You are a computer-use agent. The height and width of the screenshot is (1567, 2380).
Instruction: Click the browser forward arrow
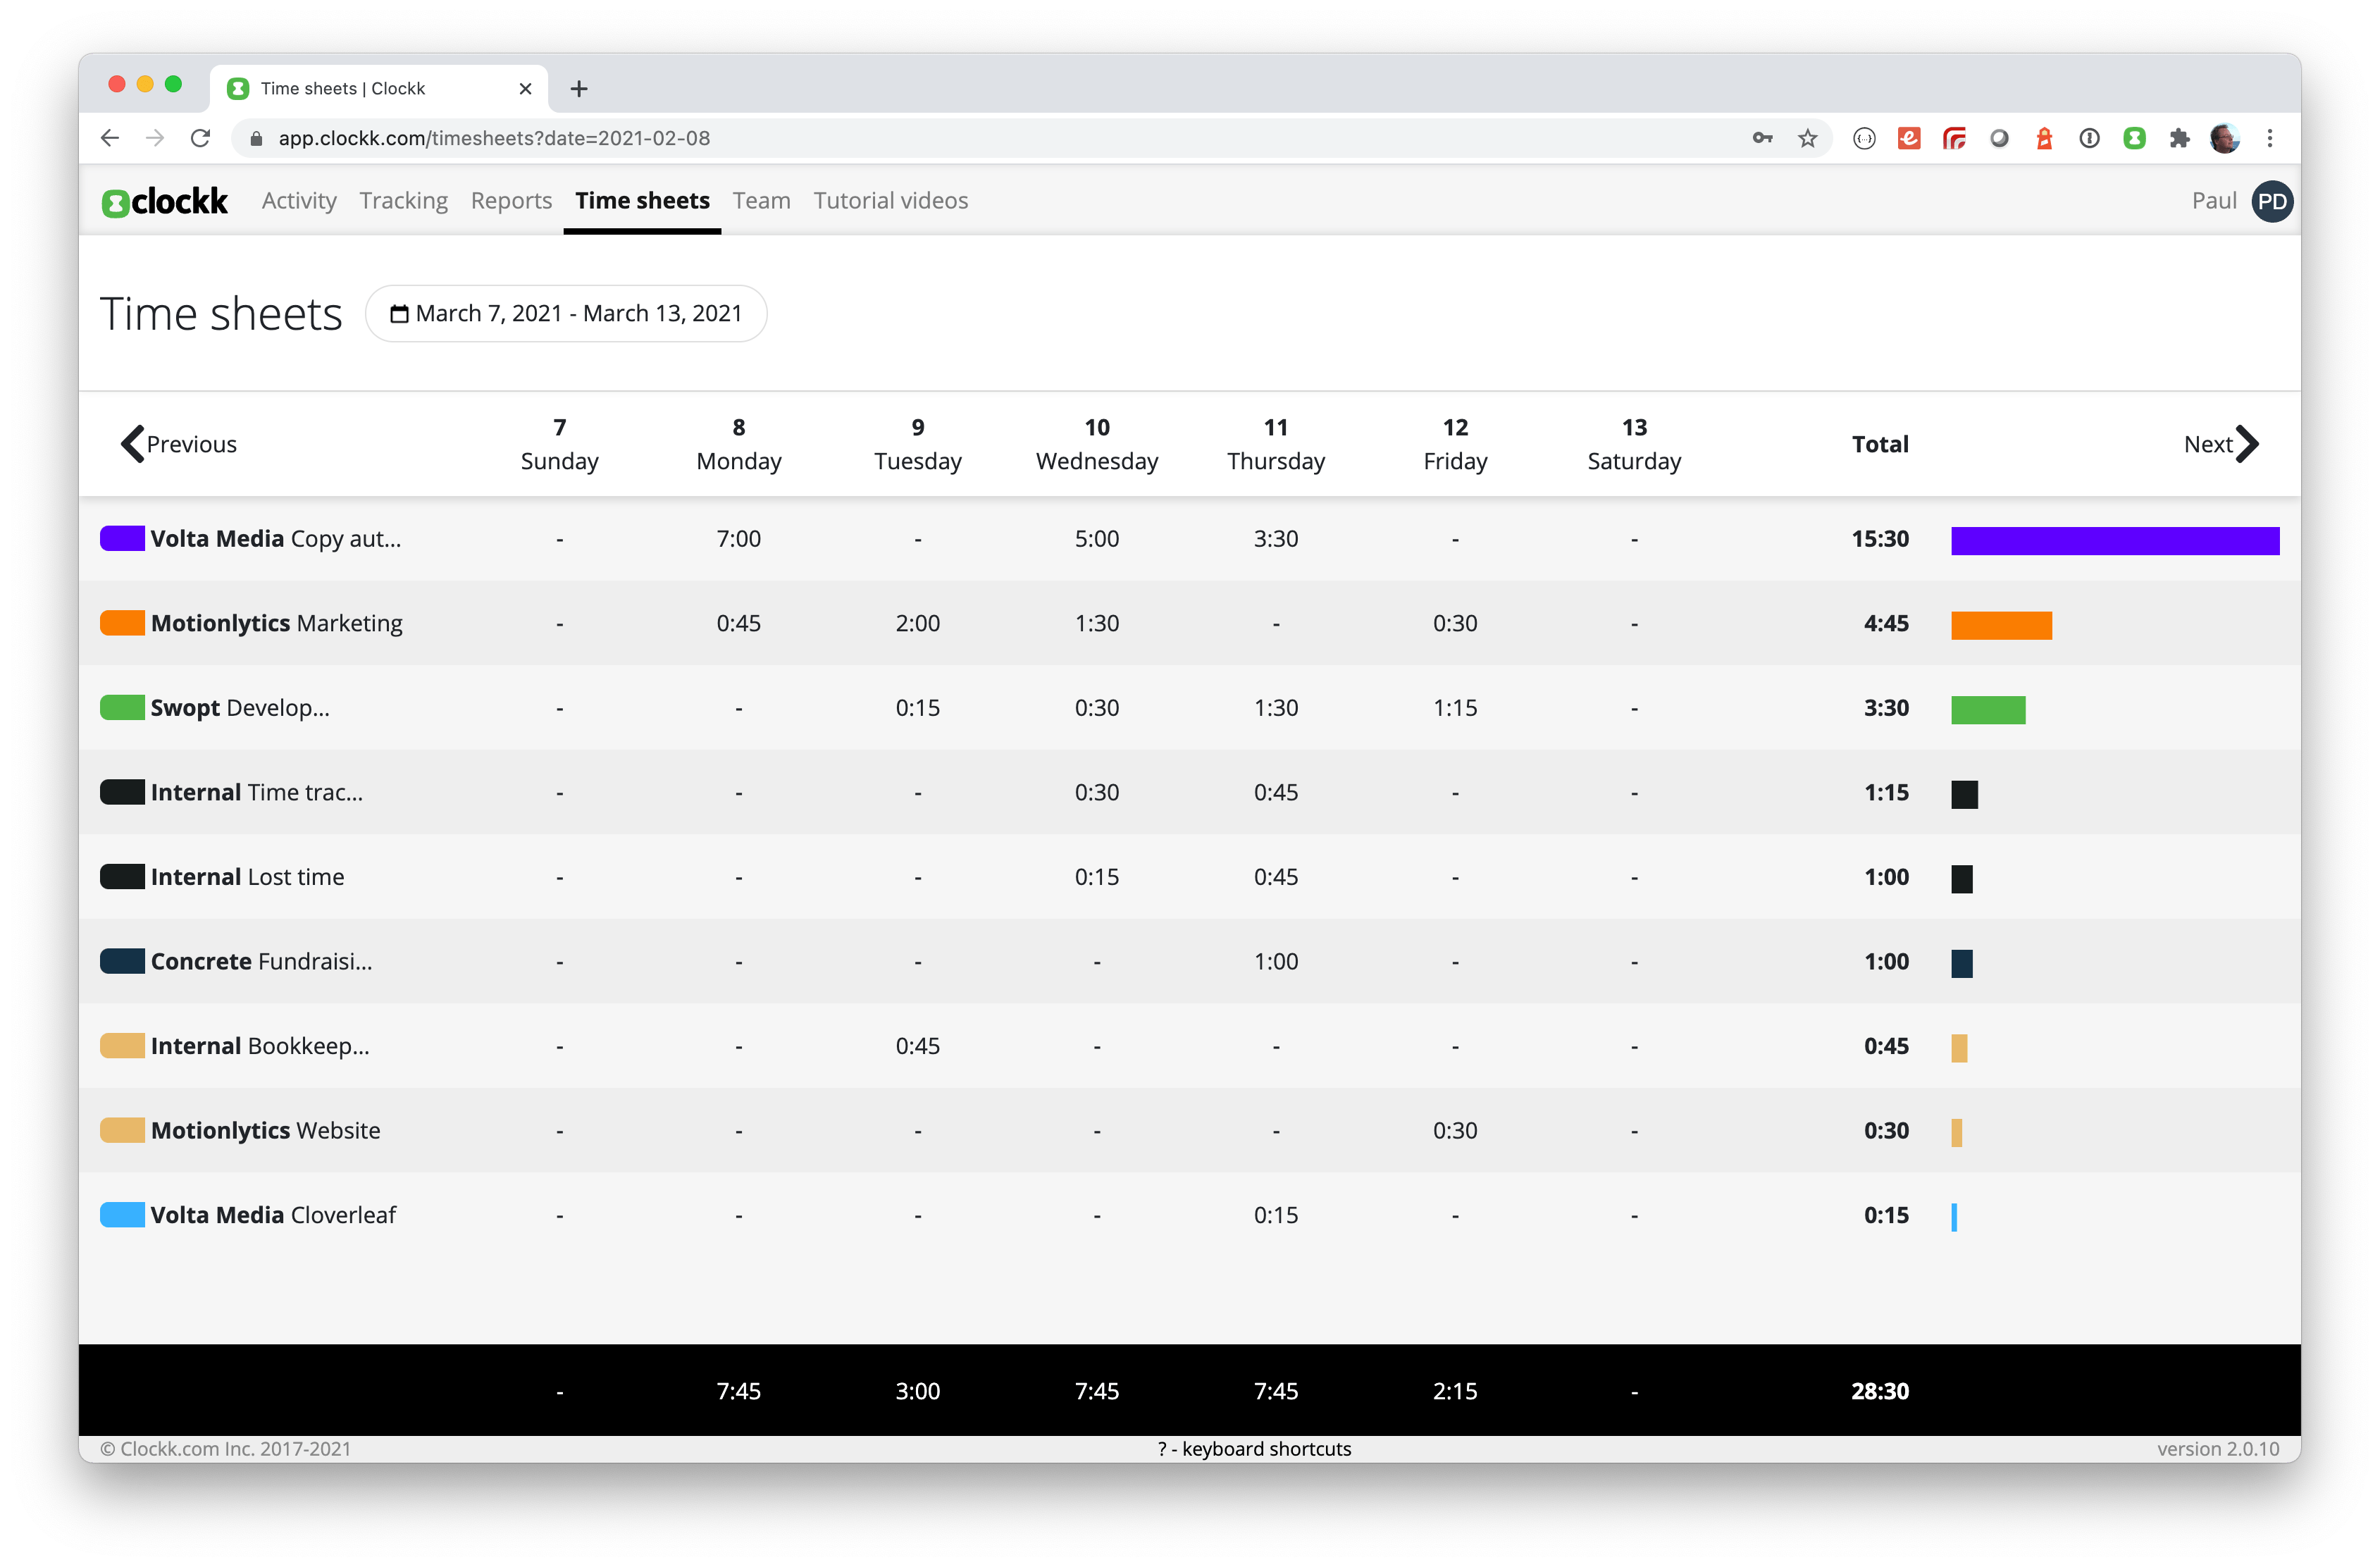tap(155, 138)
